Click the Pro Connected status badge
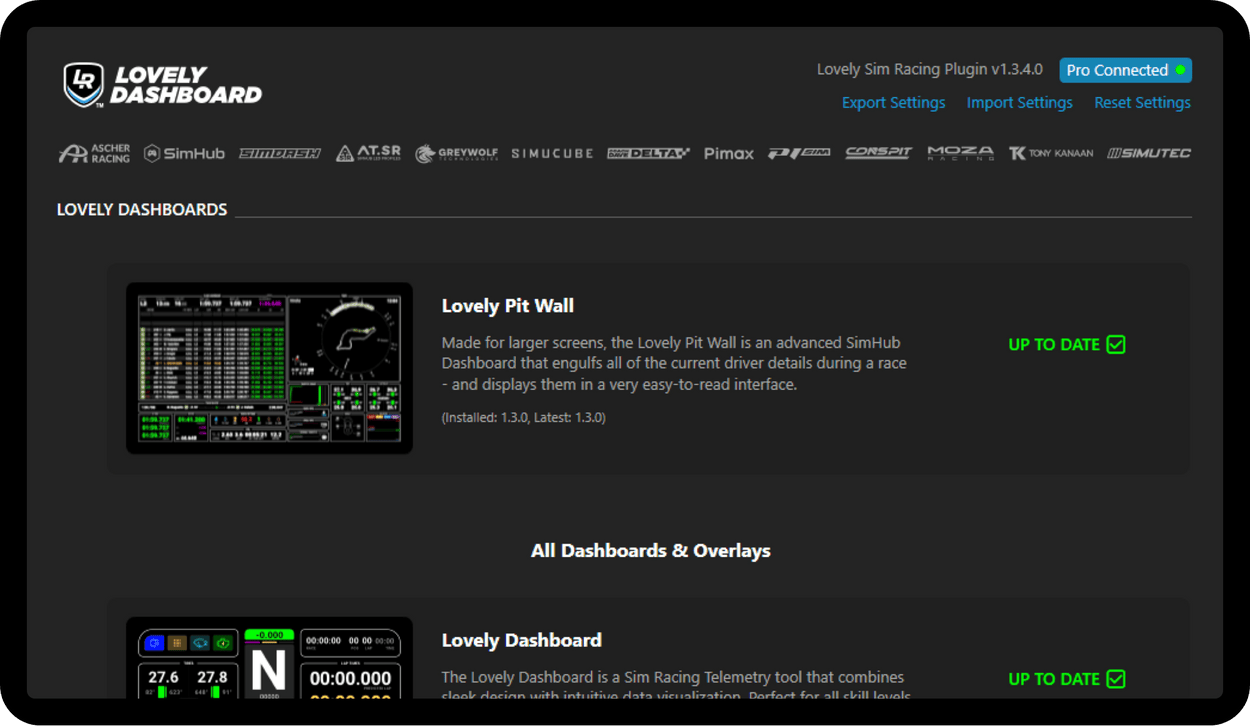The height and width of the screenshot is (726, 1250). 1125,70
